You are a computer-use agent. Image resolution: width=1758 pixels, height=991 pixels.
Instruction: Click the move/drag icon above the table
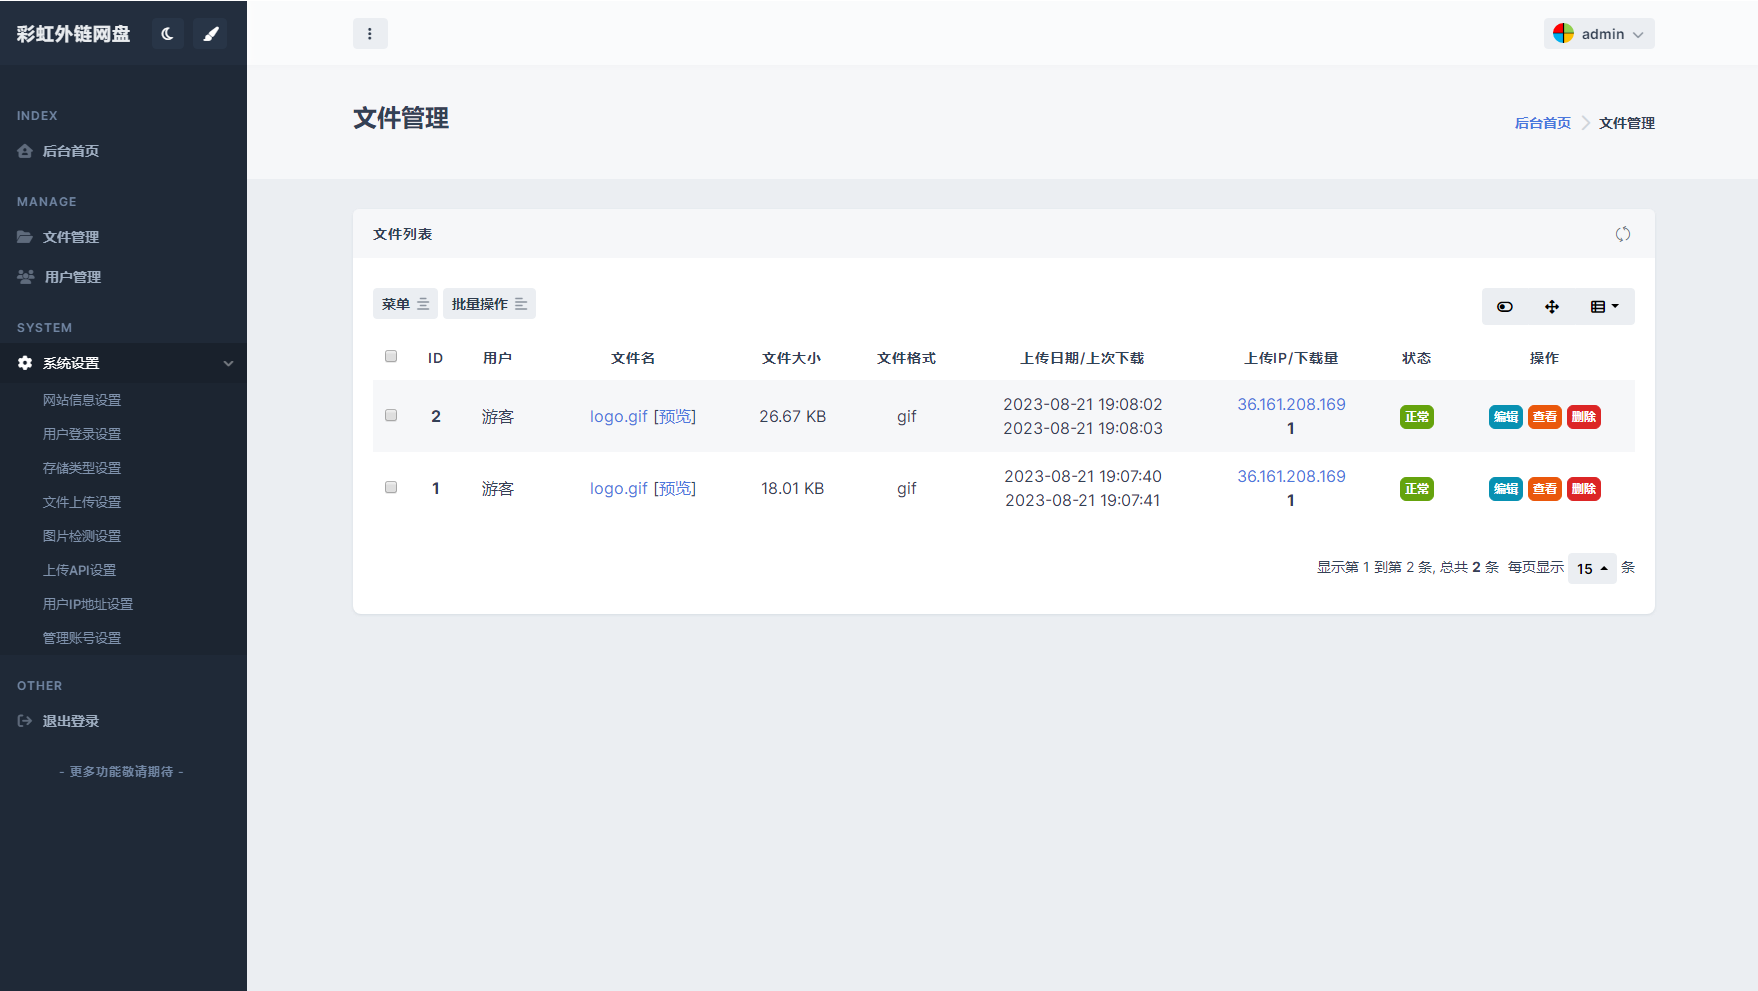click(1552, 306)
